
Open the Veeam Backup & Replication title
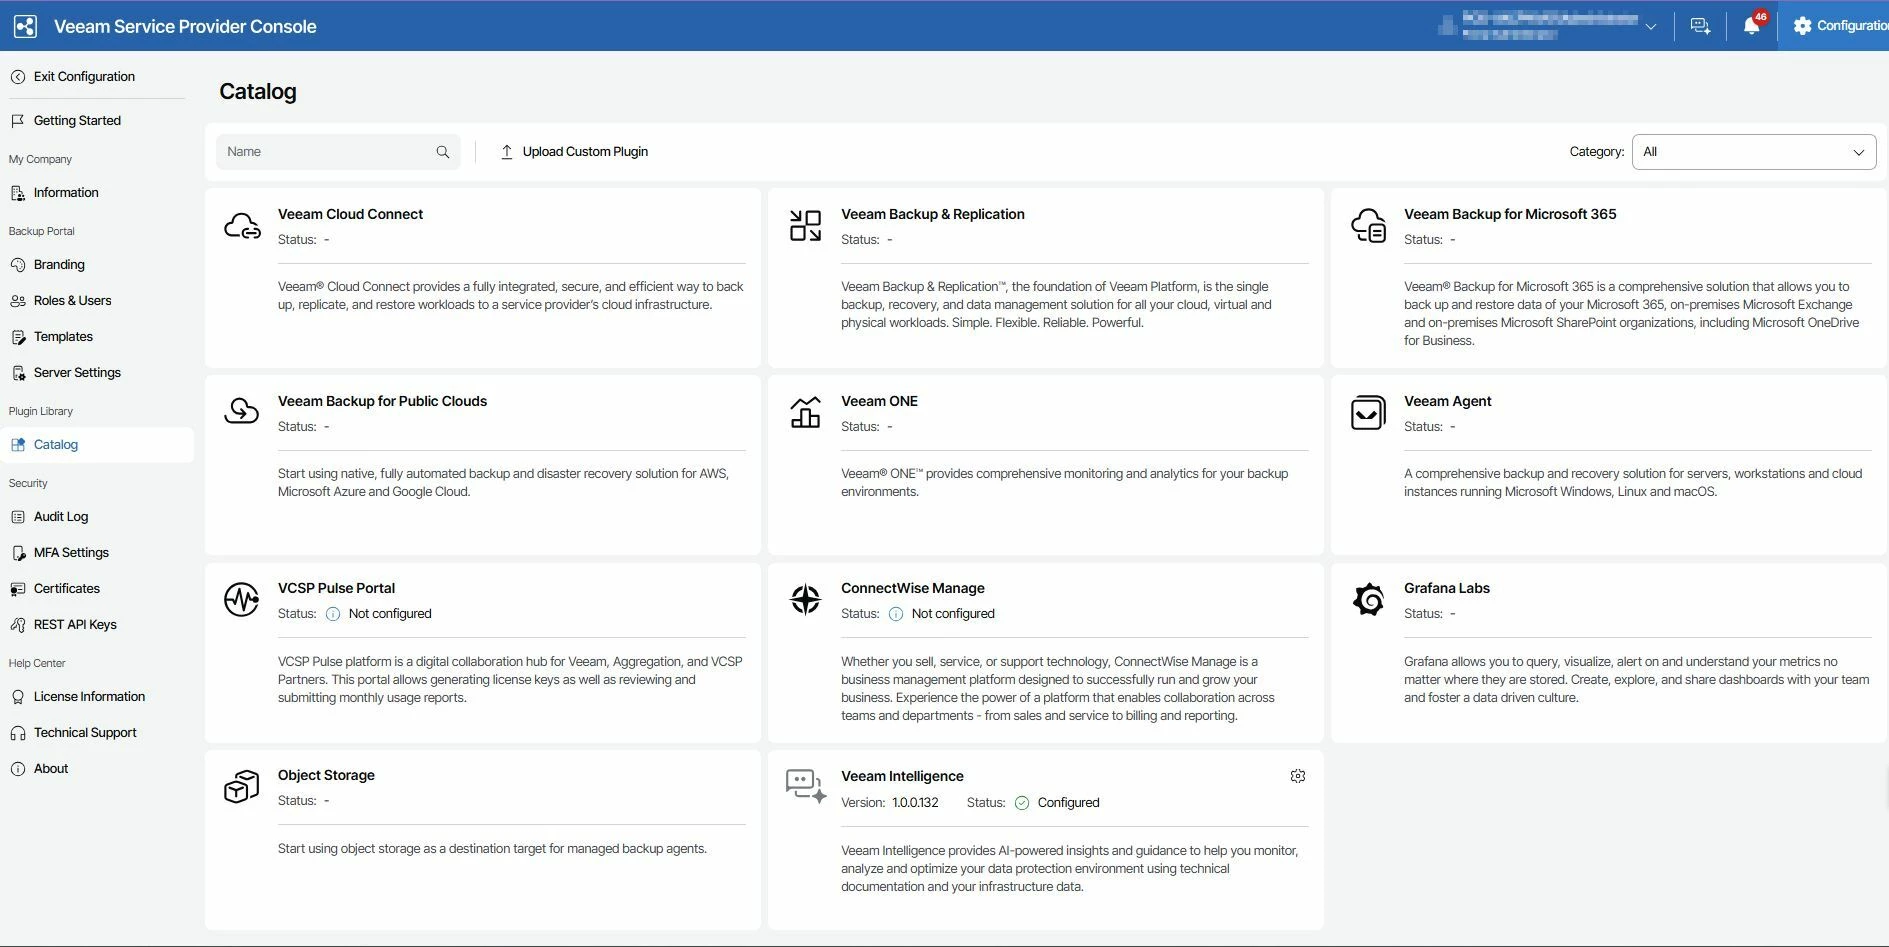(932, 214)
